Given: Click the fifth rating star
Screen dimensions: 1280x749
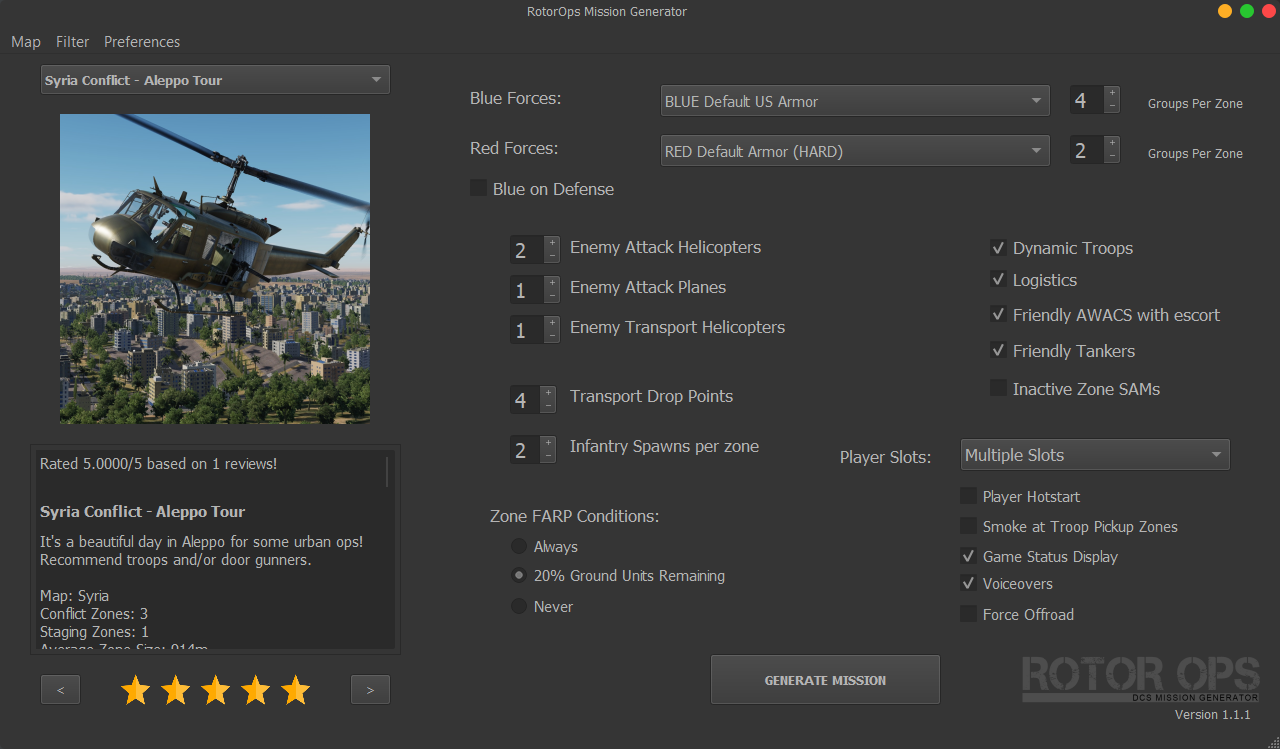Looking at the screenshot, I should coord(295,689).
